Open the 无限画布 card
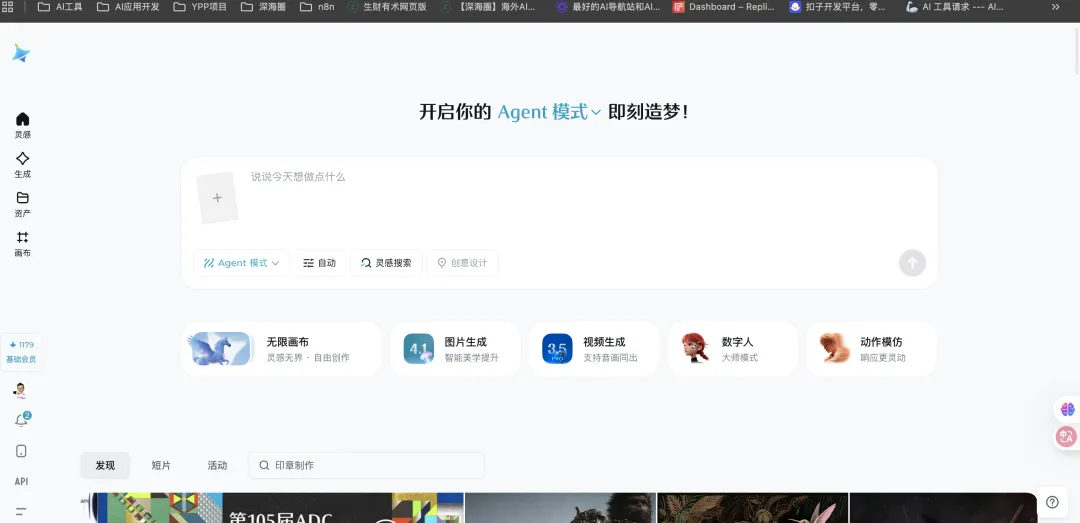This screenshot has height=523, width=1080. coord(282,349)
